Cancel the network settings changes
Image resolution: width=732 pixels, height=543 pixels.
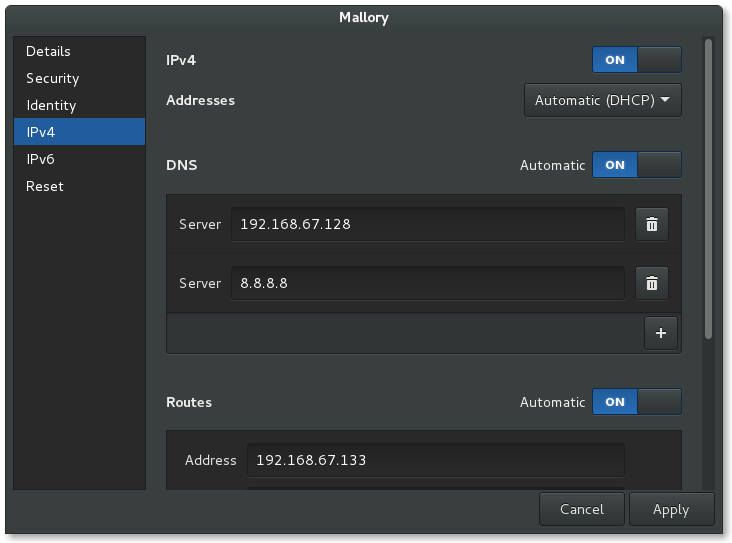(x=582, y=509)
